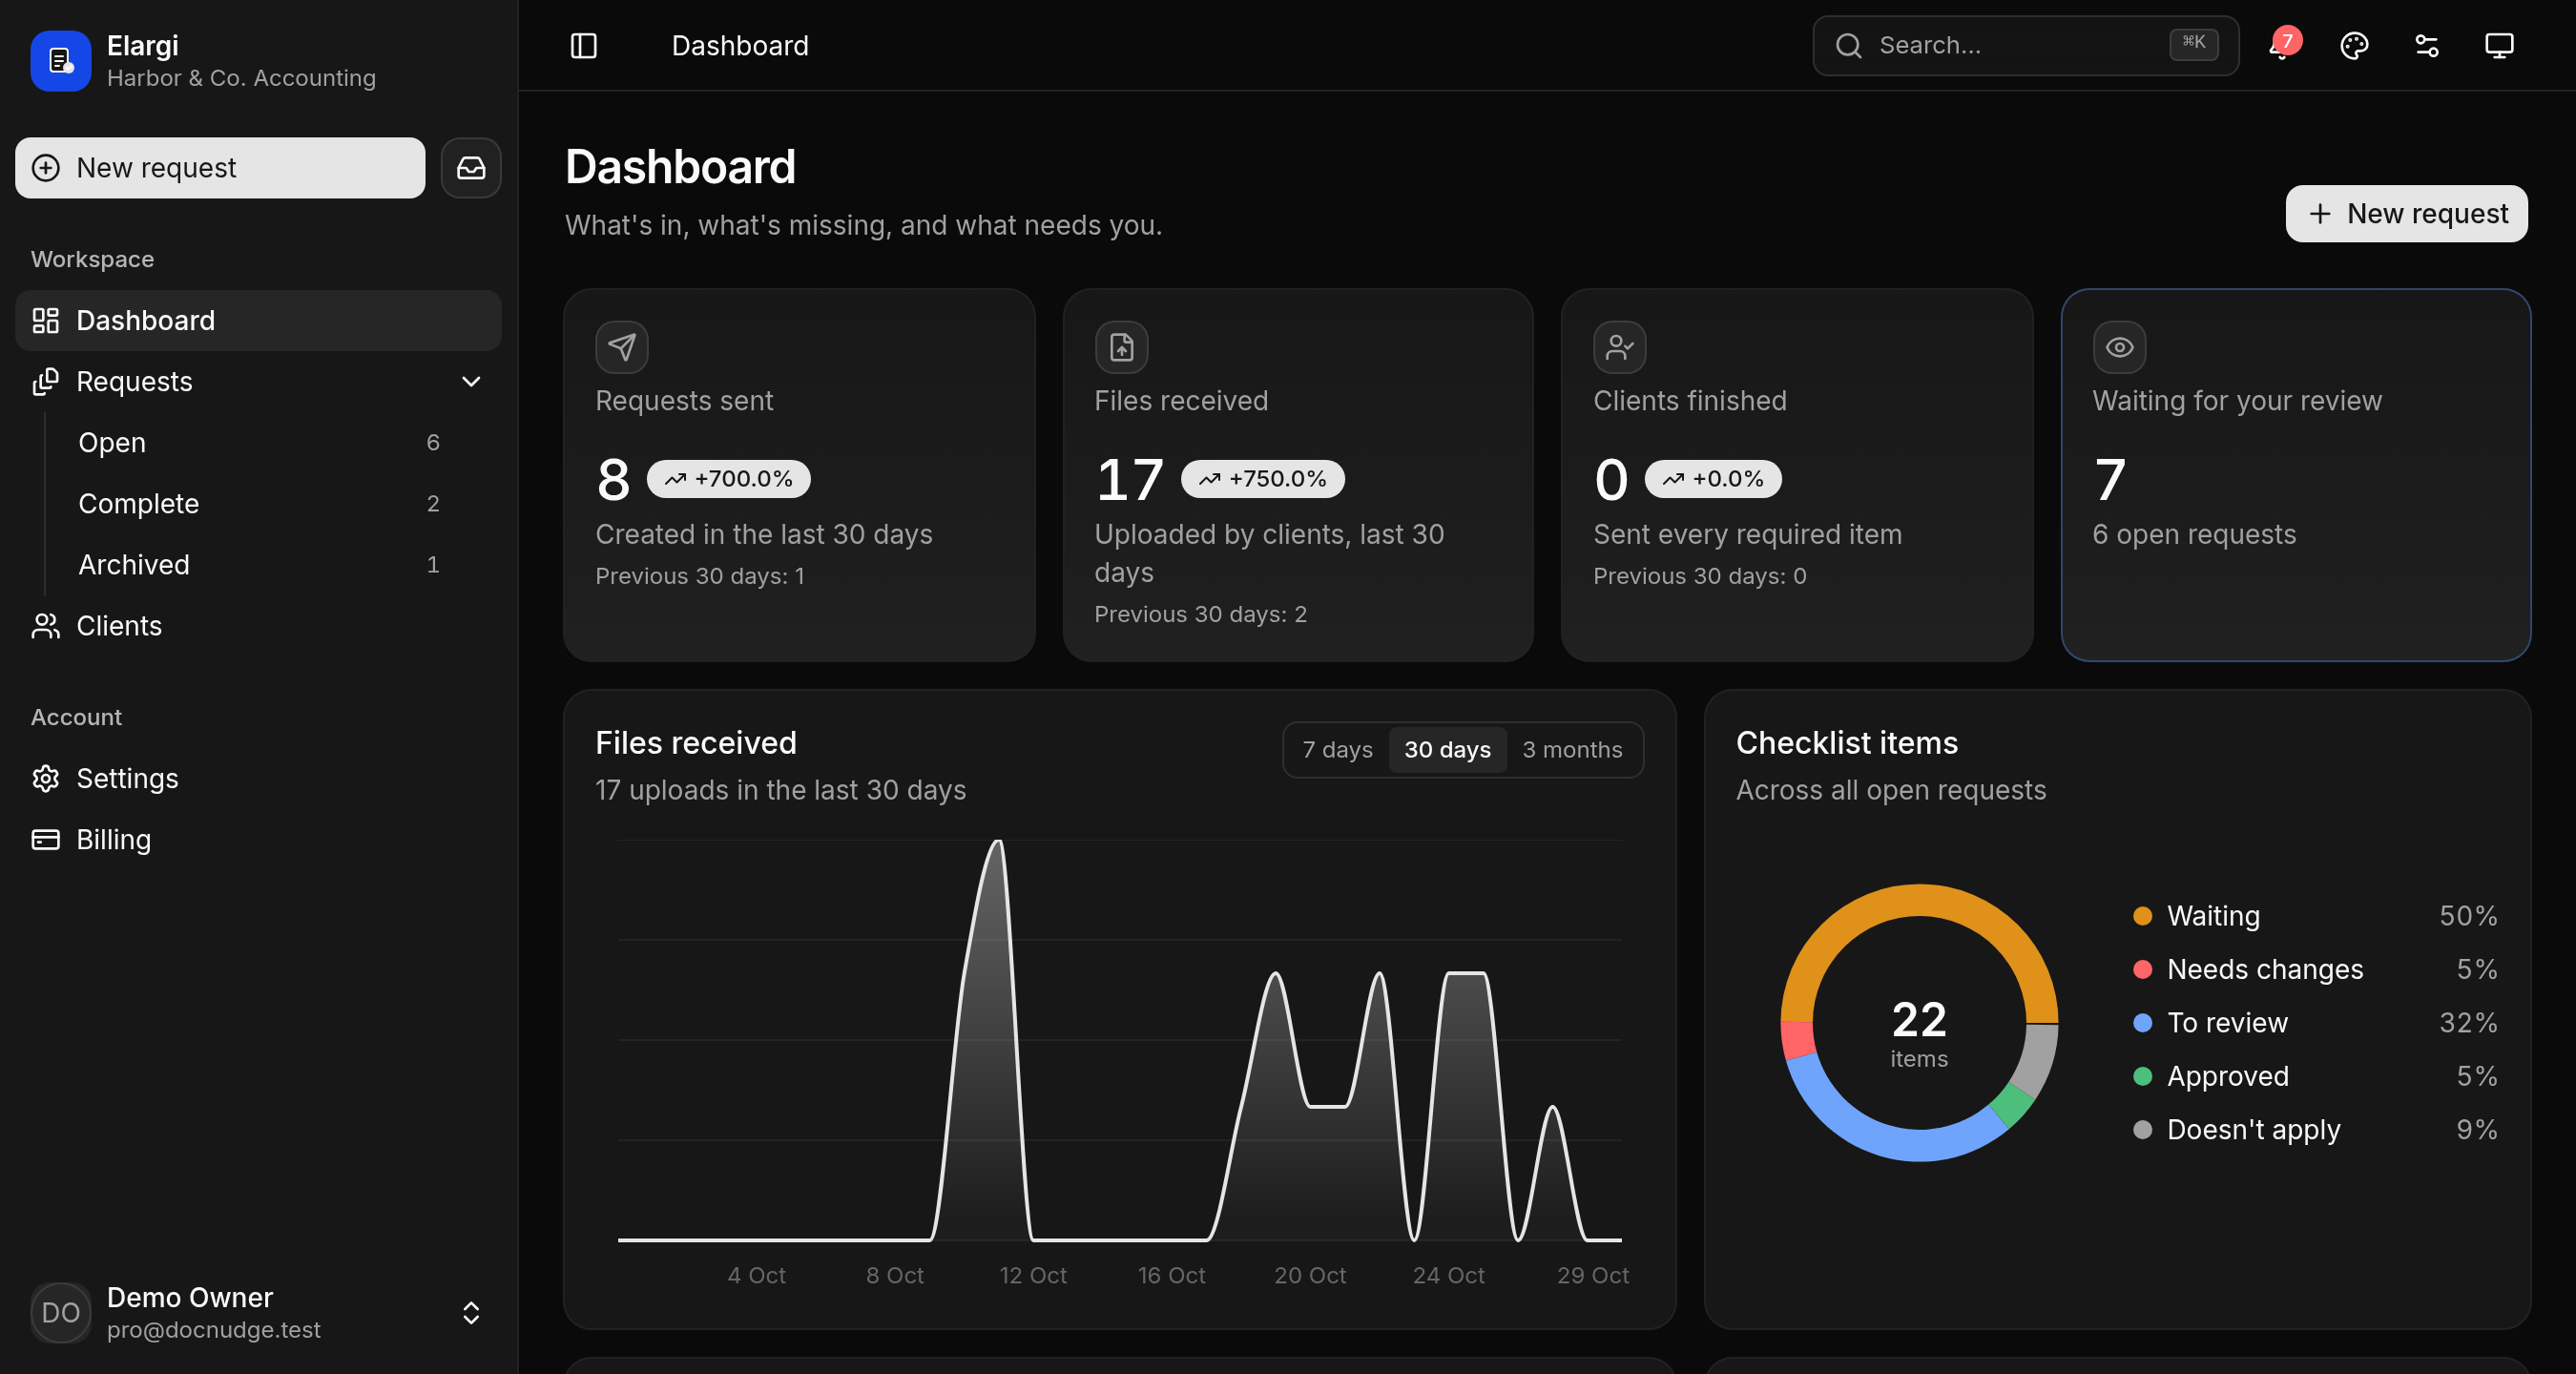
Task: Click the eye icon in review card
Action: pyautogui.click(x=2119, y=347)
